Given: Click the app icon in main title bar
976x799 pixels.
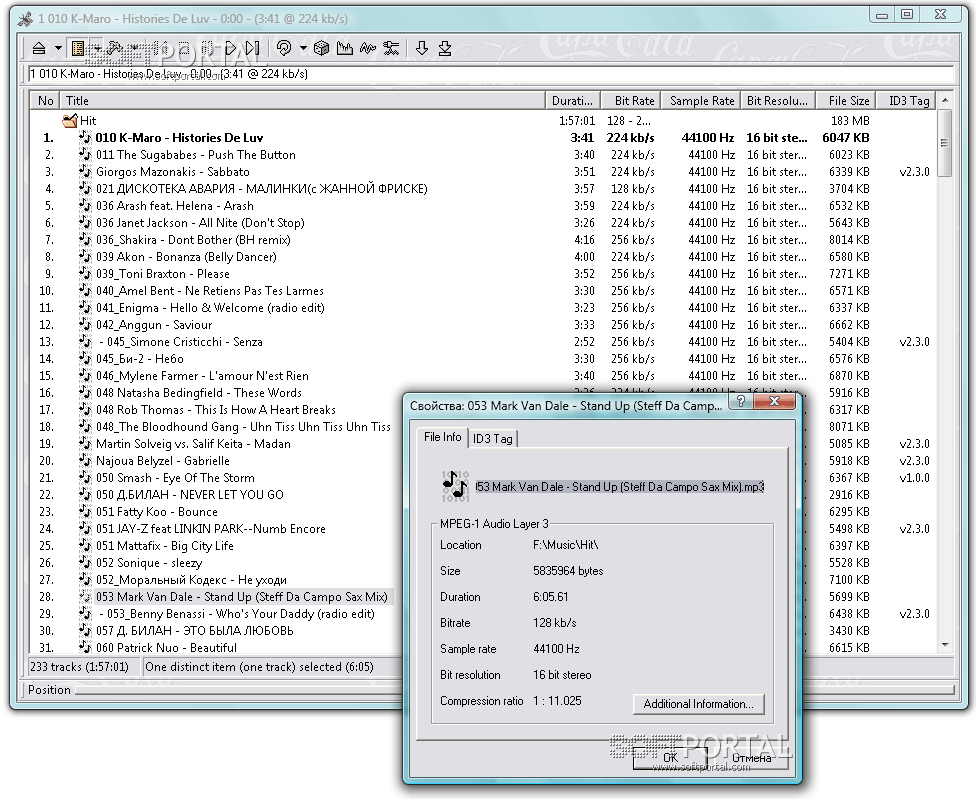Looking at the screenshot, I should [25, 19].
